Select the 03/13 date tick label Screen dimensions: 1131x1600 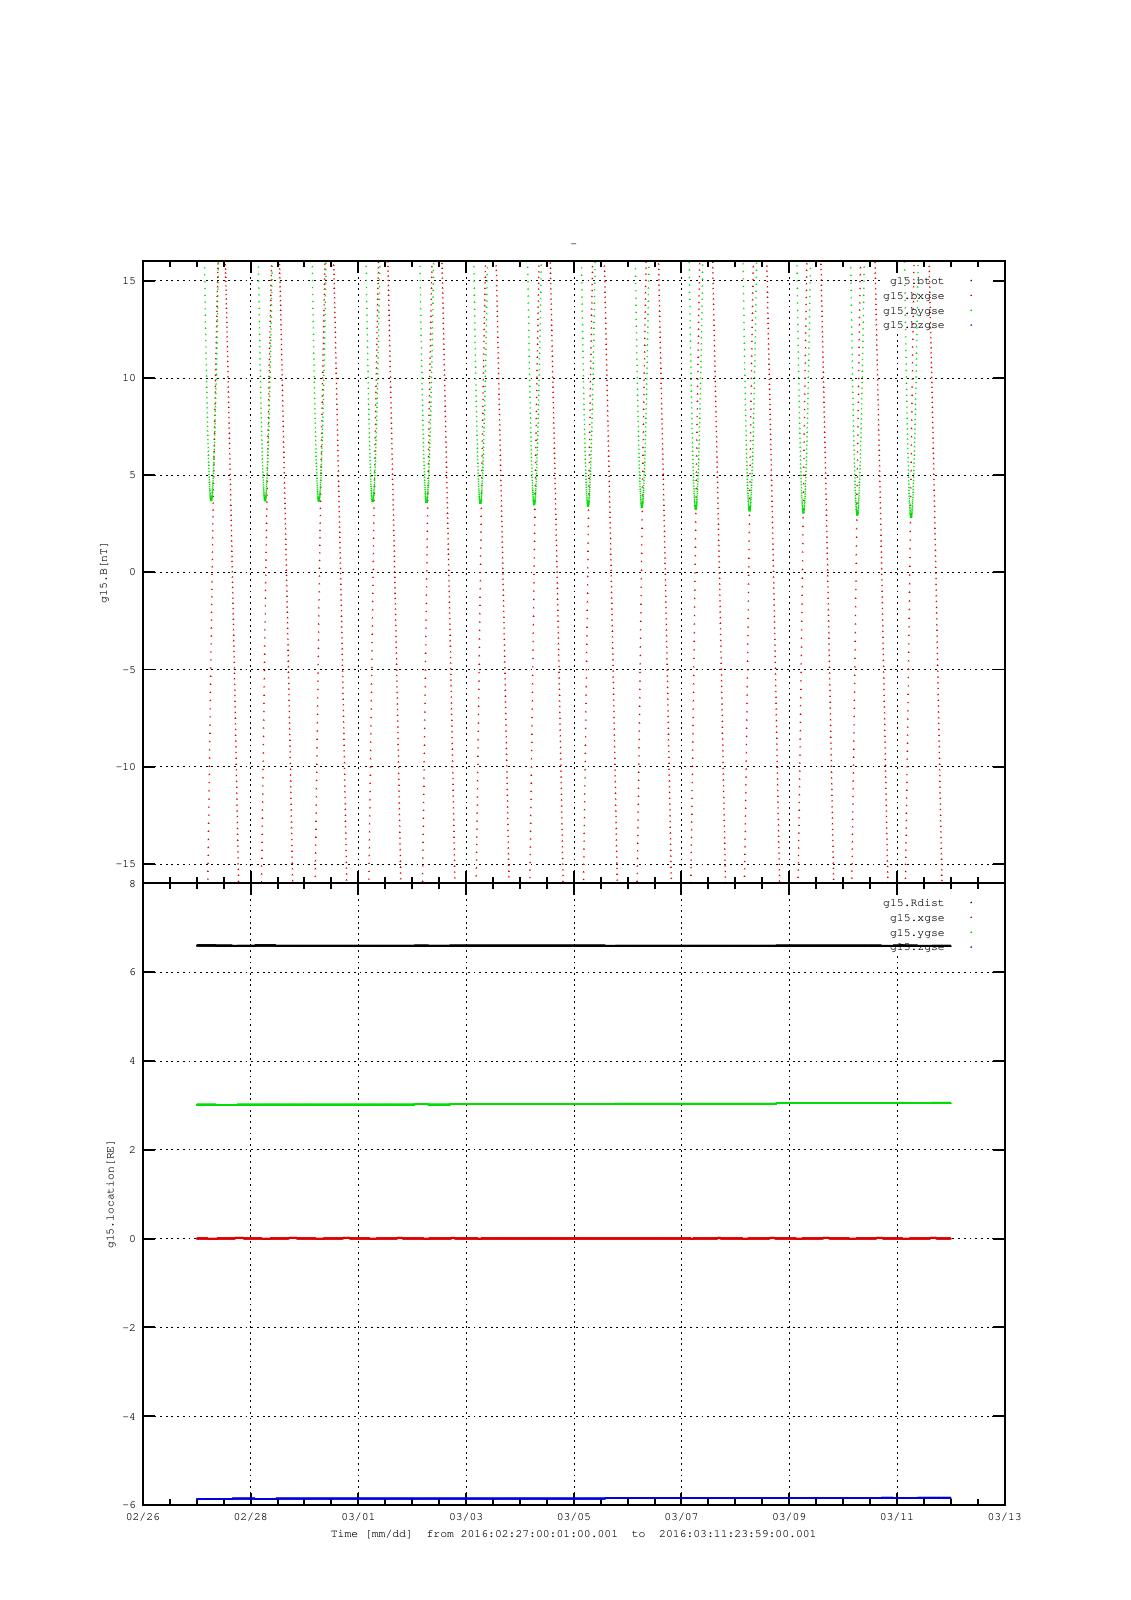point(1005,1517)
